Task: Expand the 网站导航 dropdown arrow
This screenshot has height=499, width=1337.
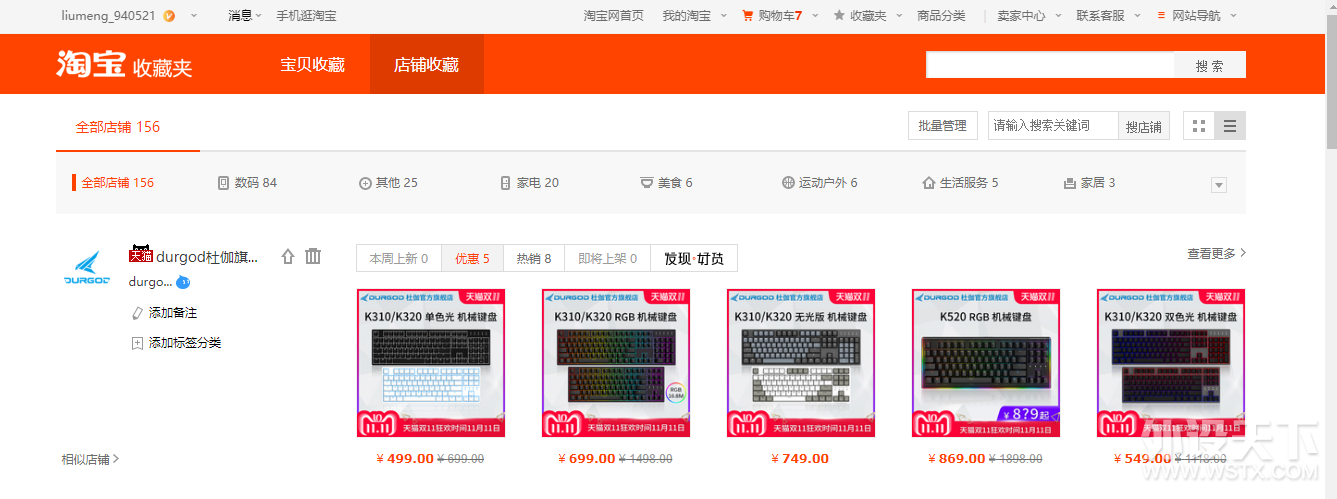Action: click(x=1233, y=16)
